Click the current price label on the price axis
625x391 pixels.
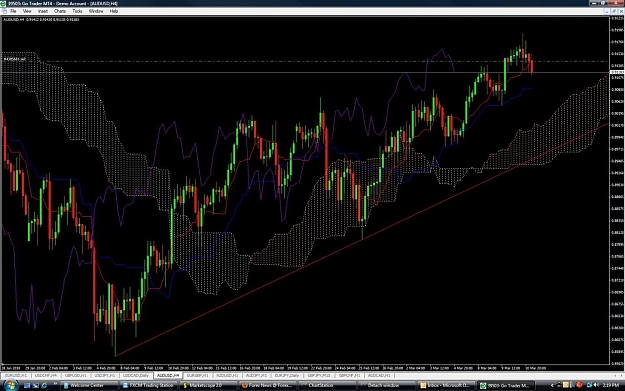[x=617, y=72]
